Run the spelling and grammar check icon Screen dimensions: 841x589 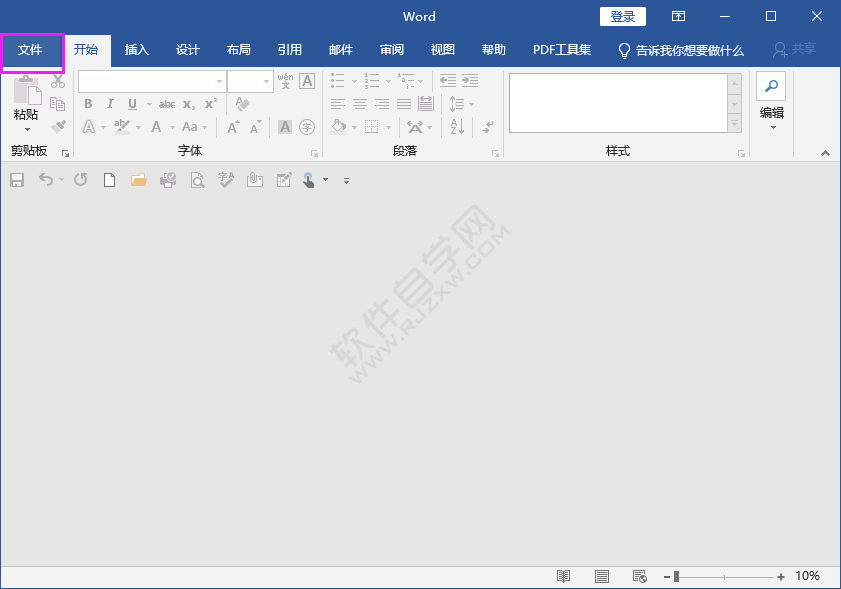point(226,180)
